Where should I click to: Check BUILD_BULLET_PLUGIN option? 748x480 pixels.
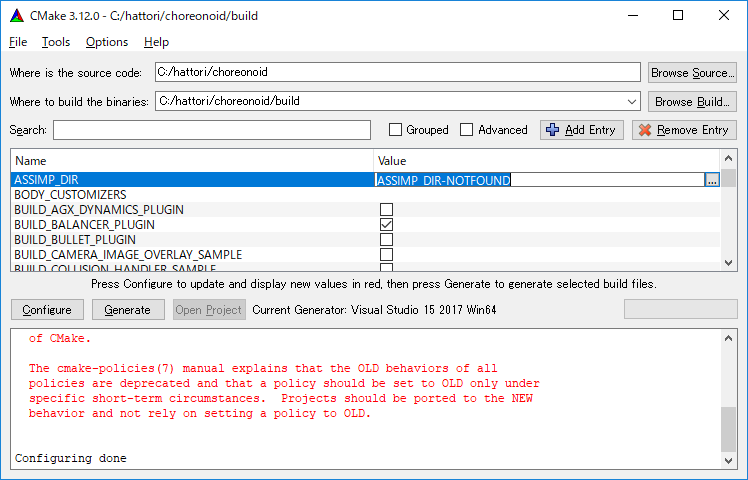point(386,240)
